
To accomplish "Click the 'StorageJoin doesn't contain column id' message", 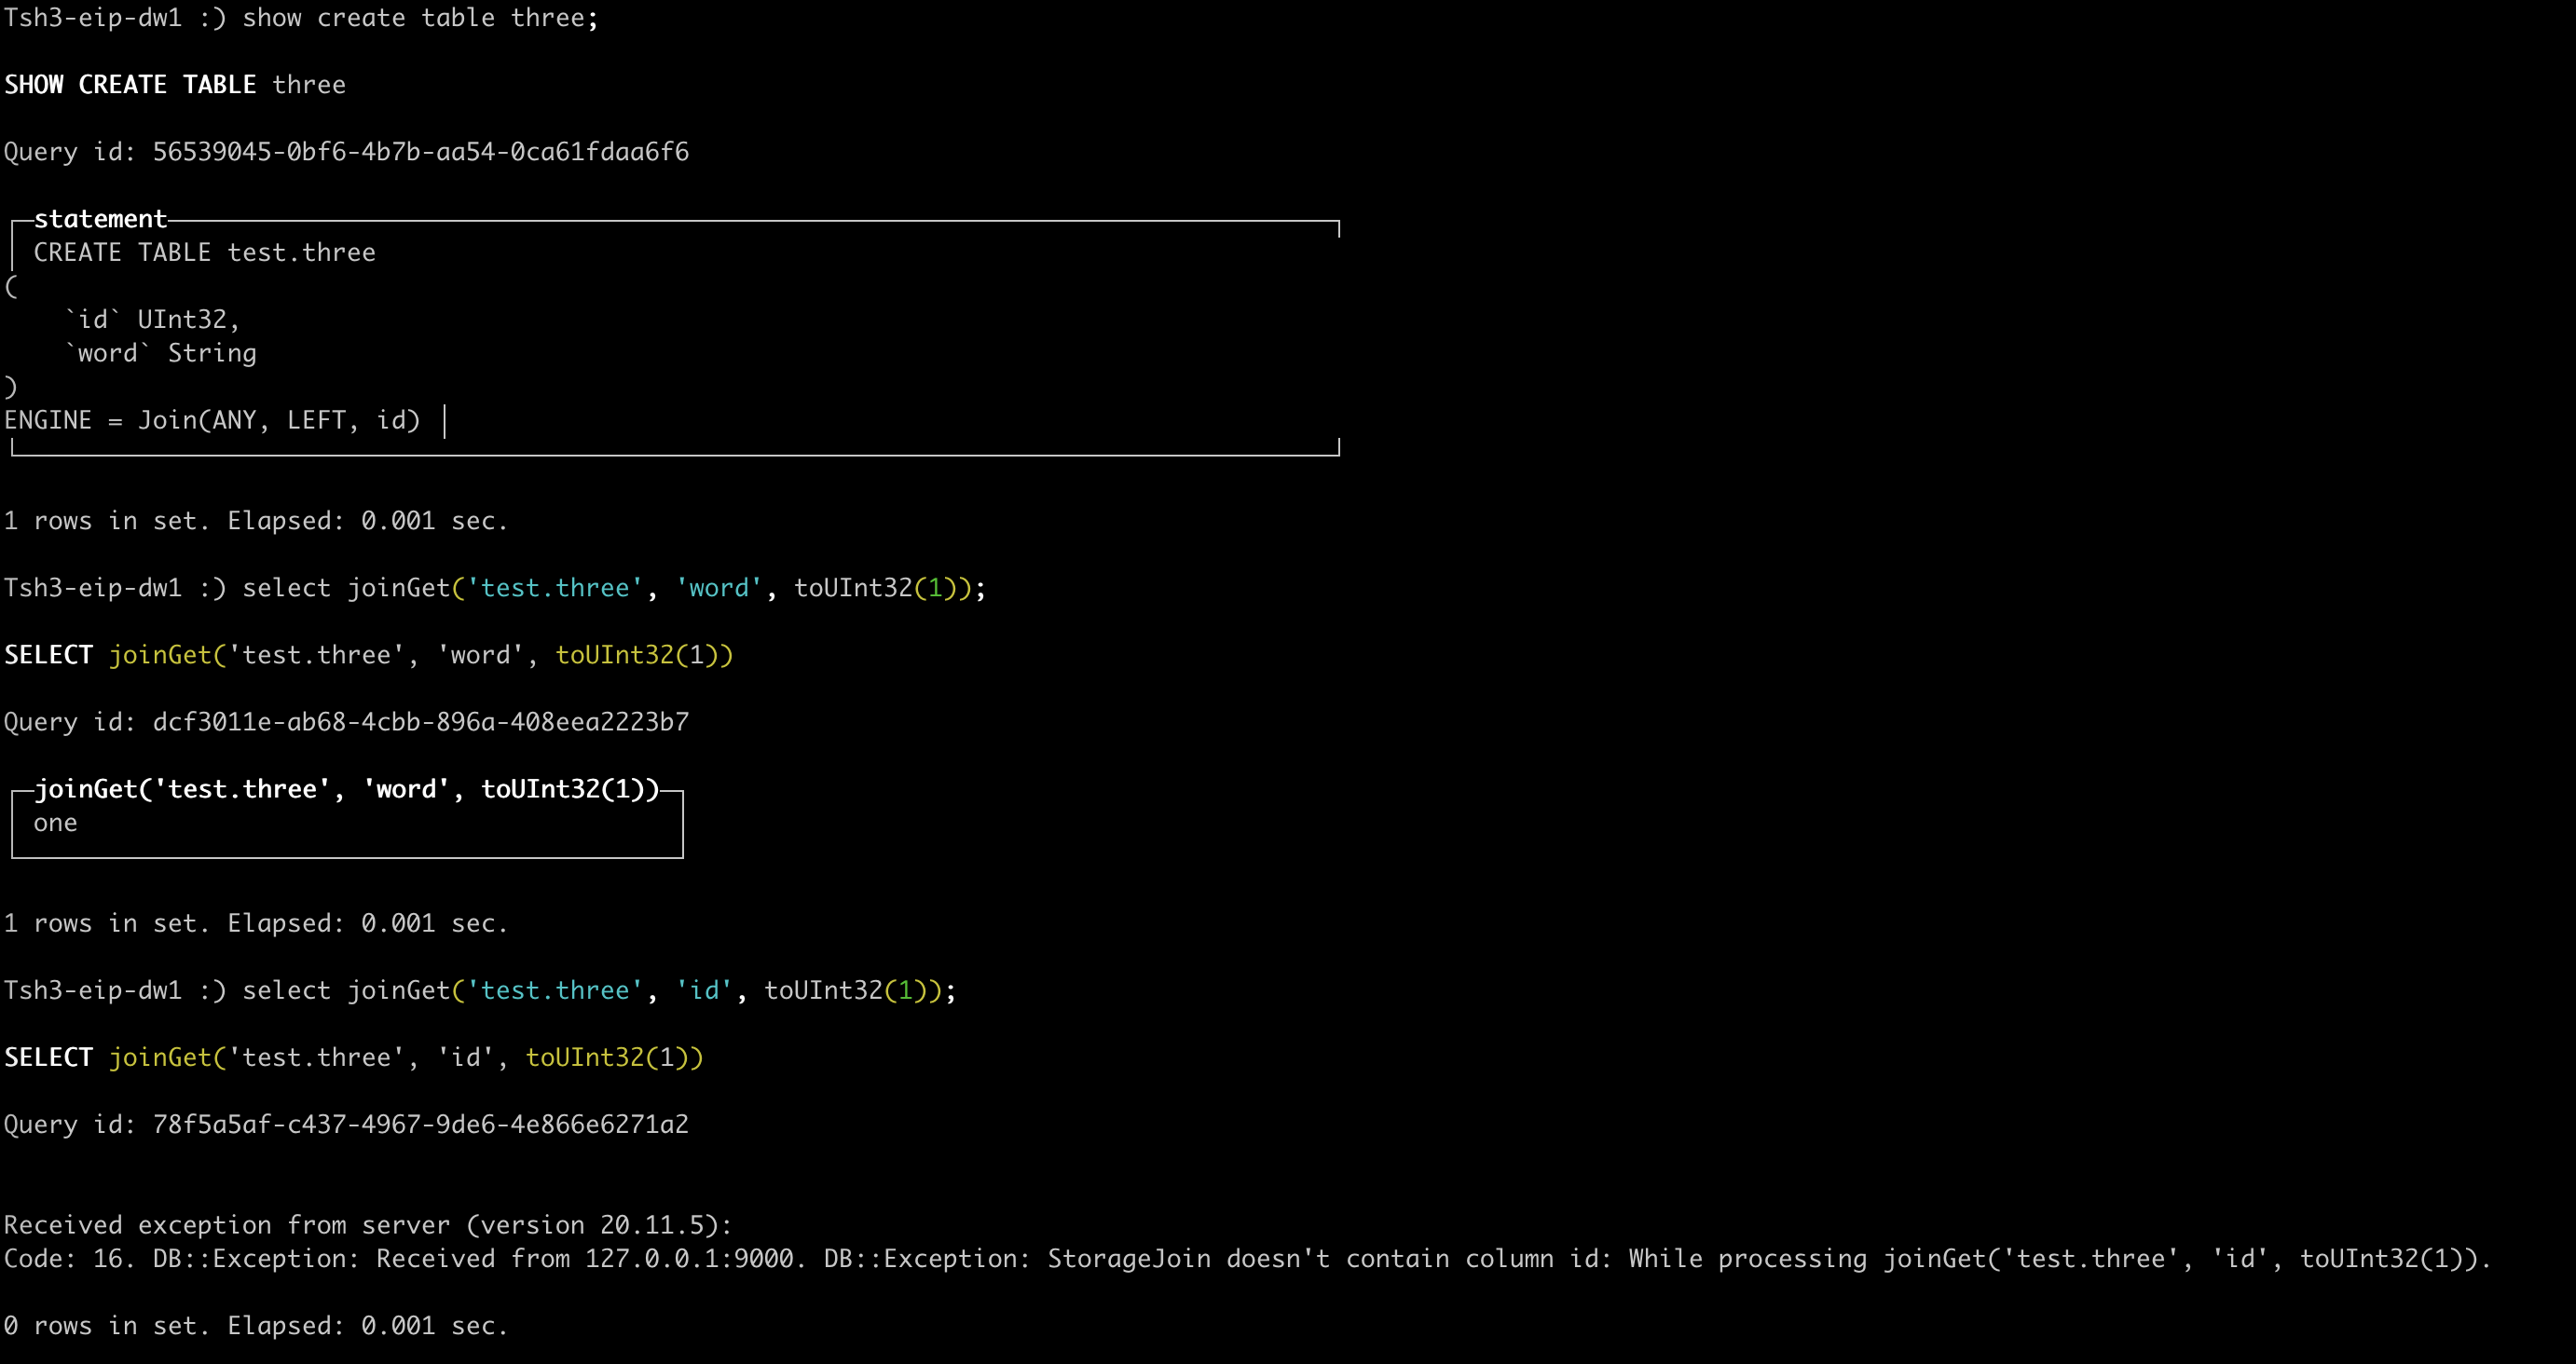I will pos(1328,1259).
